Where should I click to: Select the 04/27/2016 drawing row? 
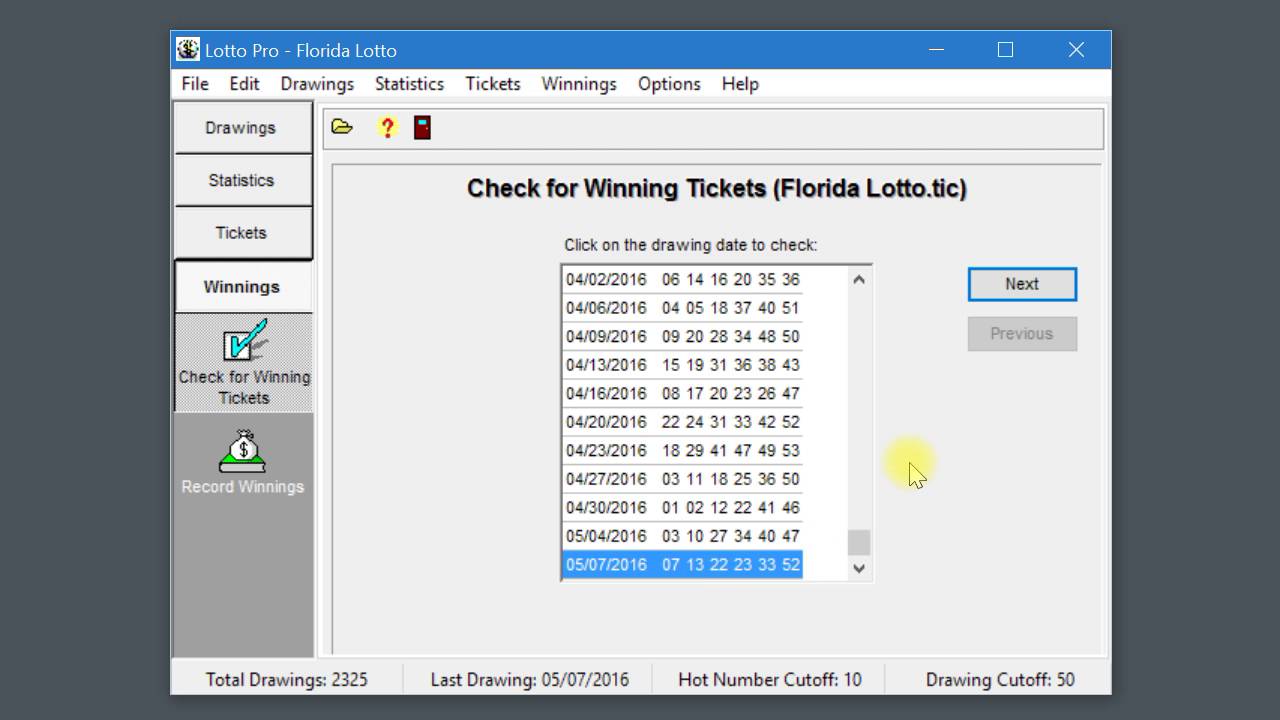(x=682, y=479)
